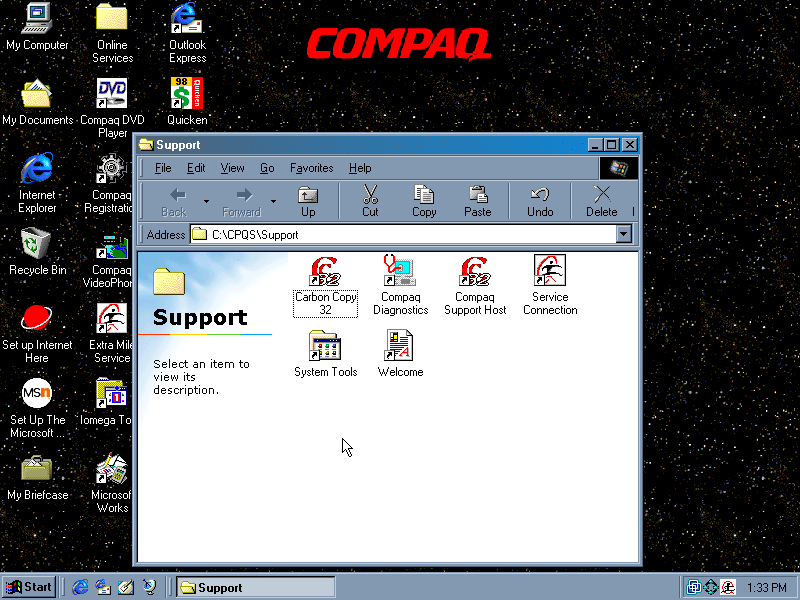The image size is (800, 600).
Task: Minimize the Support window
Action: click(595, 145)
